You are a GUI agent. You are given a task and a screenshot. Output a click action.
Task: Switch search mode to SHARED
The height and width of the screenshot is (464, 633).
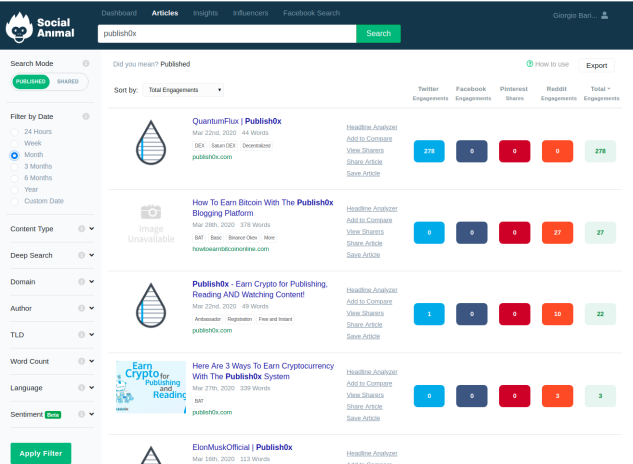68,82
